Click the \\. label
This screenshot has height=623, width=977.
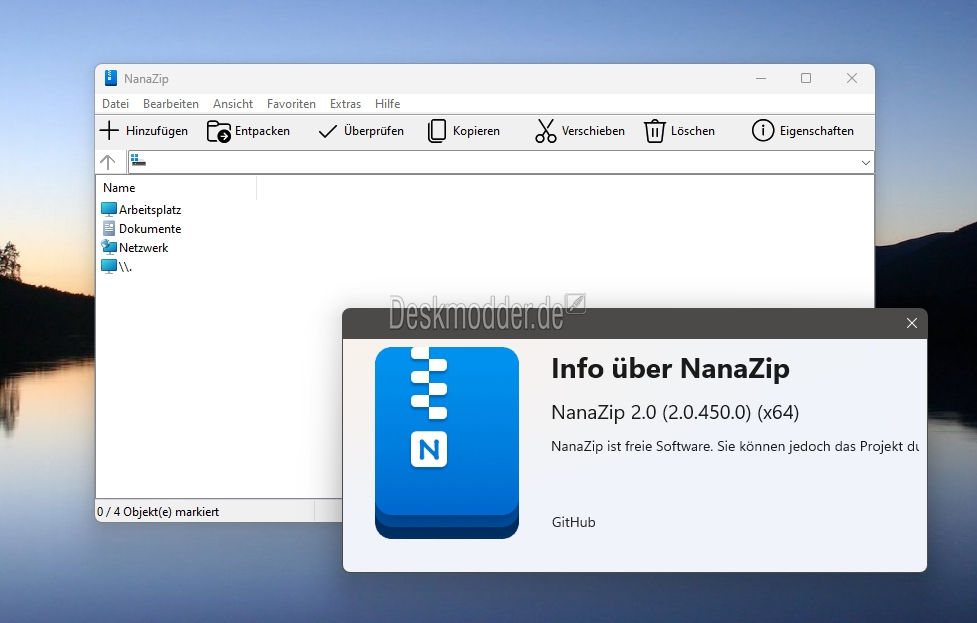point(125,267)
